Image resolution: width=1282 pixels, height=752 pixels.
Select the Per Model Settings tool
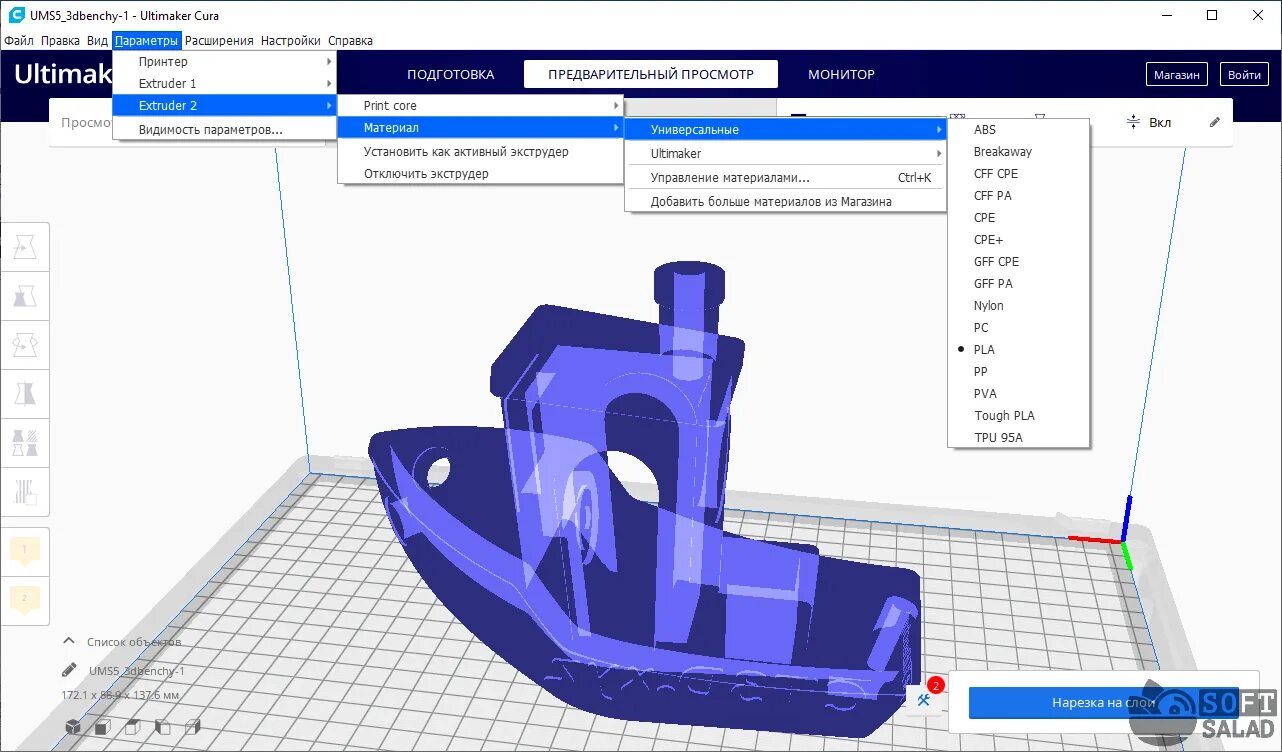25,443
